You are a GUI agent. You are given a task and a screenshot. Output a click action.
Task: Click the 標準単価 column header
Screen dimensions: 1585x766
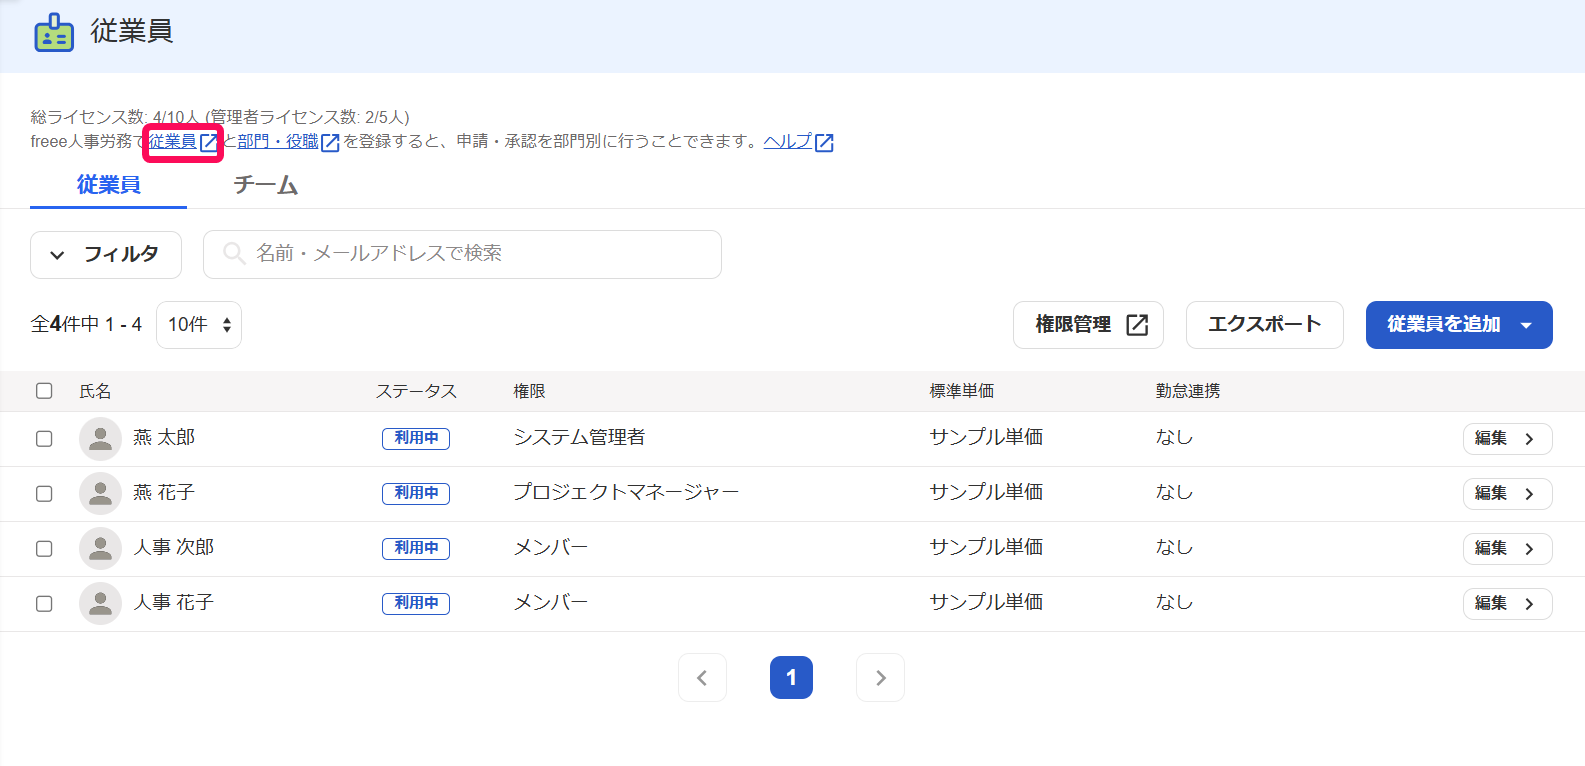click(962, 392)
